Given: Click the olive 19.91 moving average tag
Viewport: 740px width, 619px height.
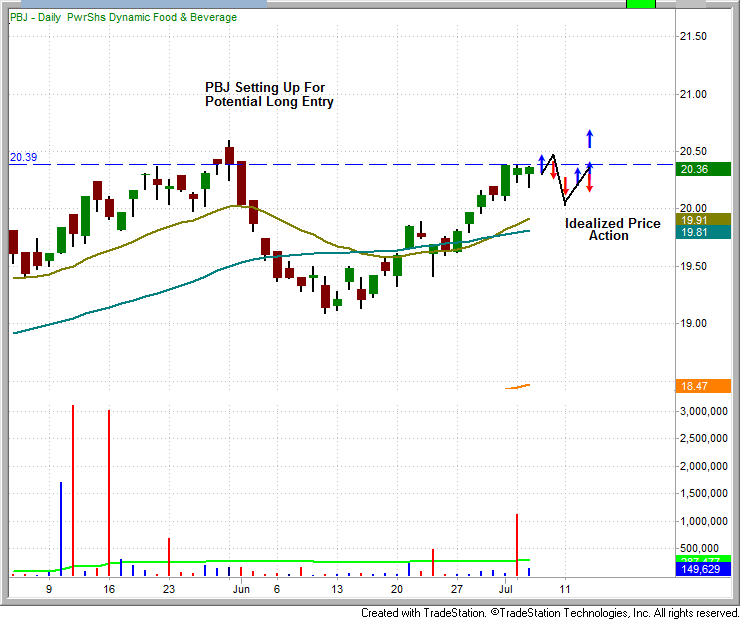Looking at the screenshot, I should pos(703,219).
